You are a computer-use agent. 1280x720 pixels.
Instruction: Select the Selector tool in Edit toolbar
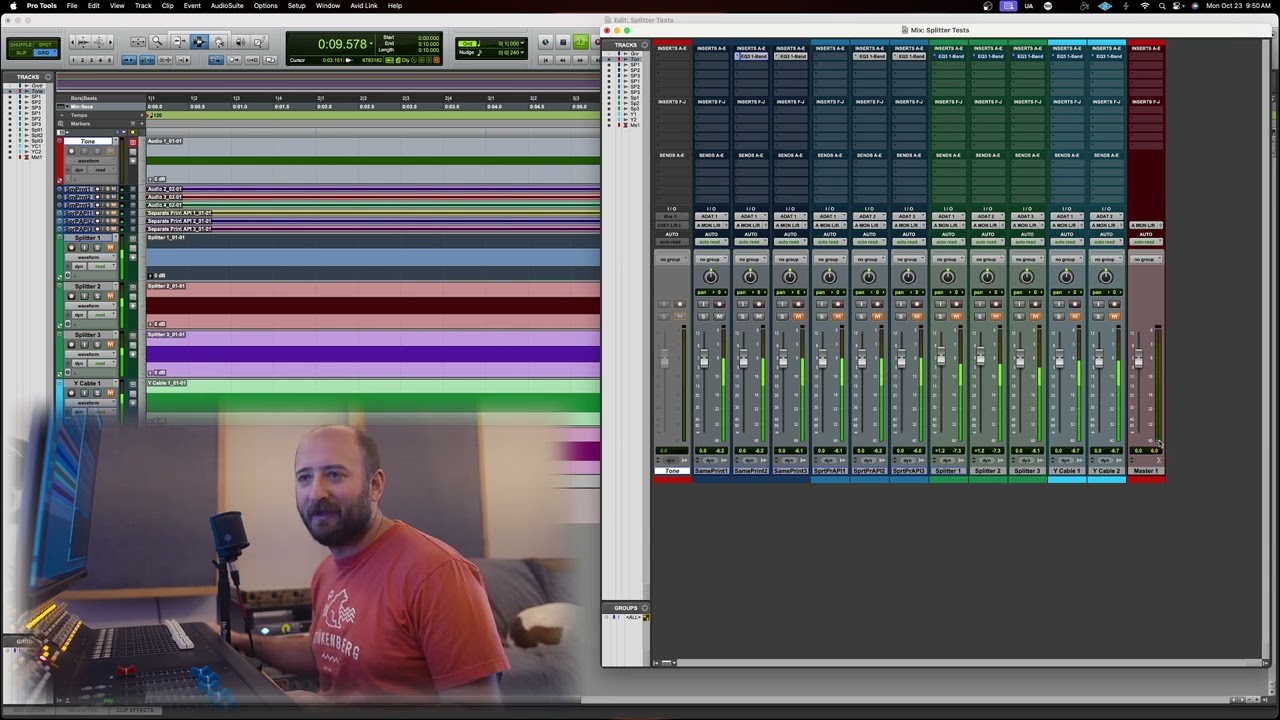tap(198, 41)
